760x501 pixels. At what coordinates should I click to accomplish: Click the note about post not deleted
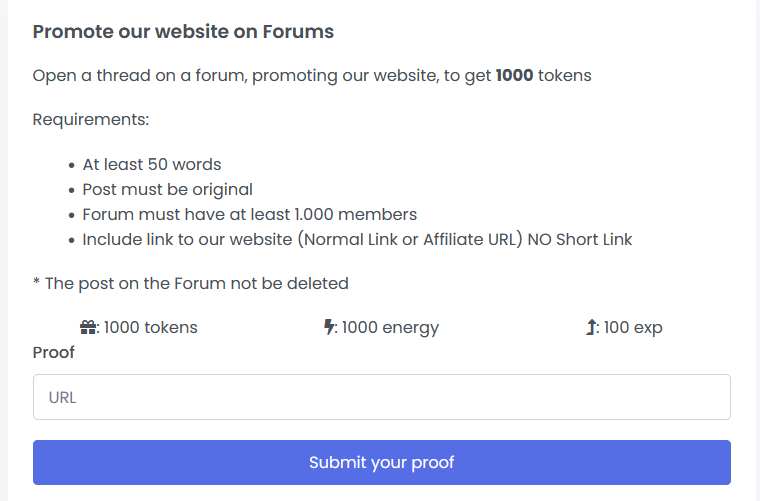[191, 283]
